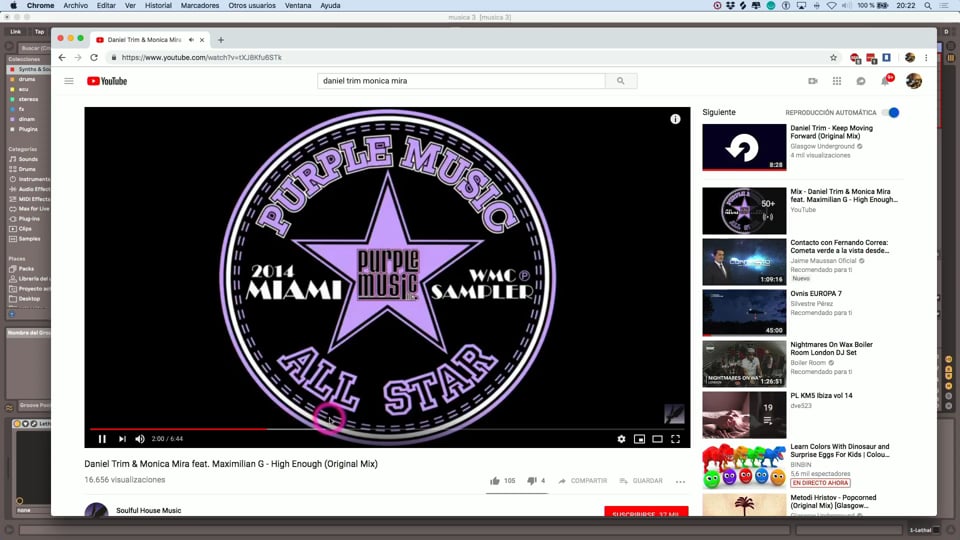
Task: Go back in Chrome
Action: click(x=62, y=58)
